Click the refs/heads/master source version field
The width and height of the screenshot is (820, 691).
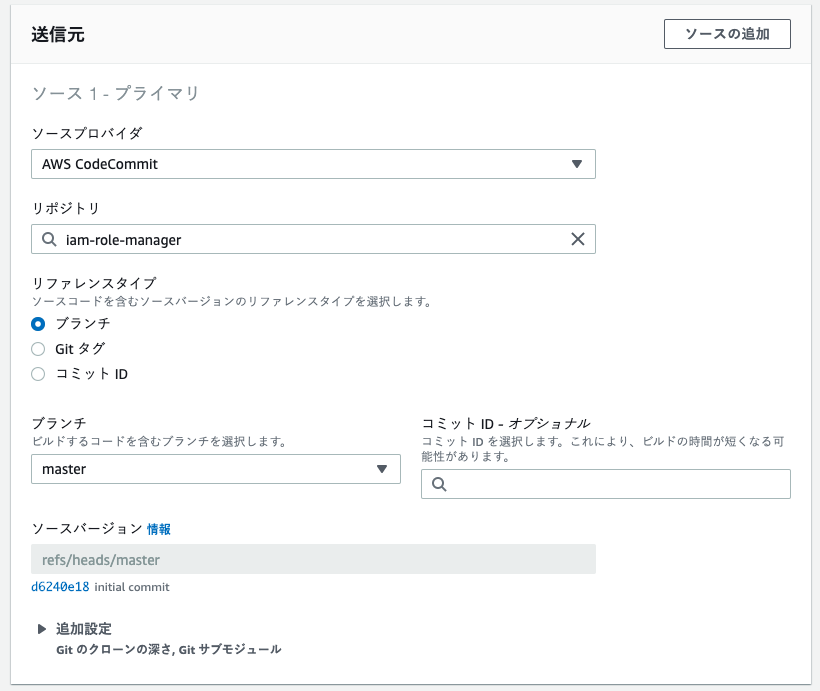[x=310, y=559]
